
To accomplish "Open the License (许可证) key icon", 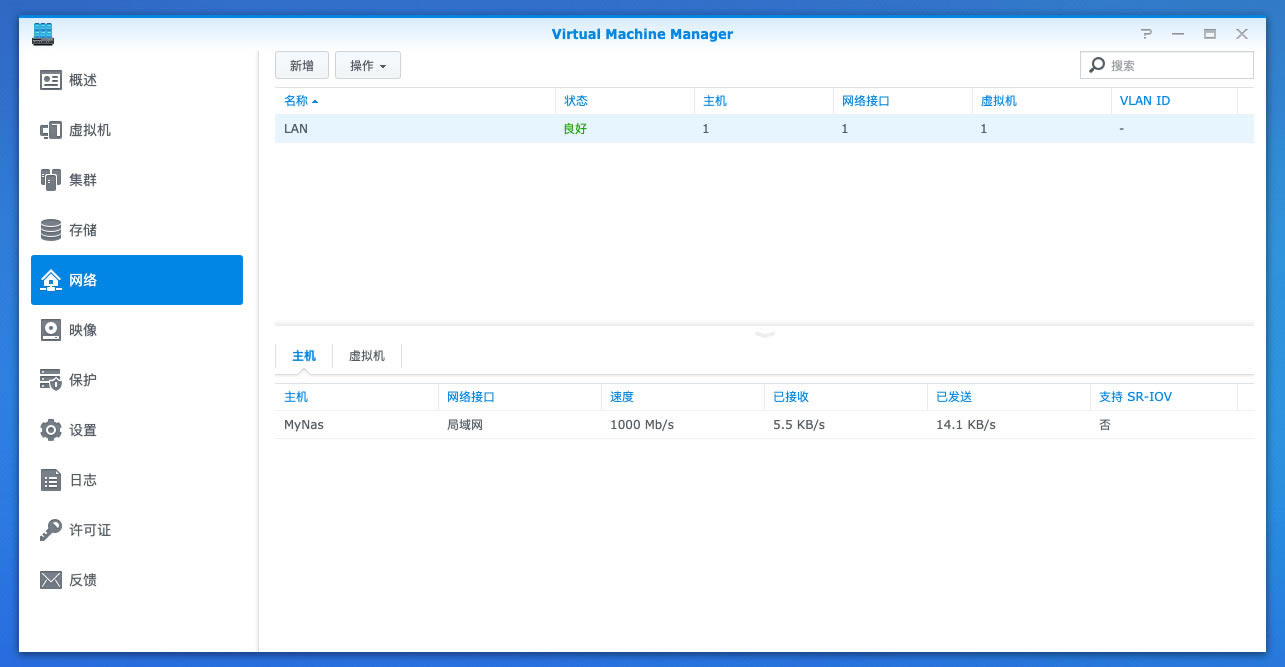I will pos(51,530).
